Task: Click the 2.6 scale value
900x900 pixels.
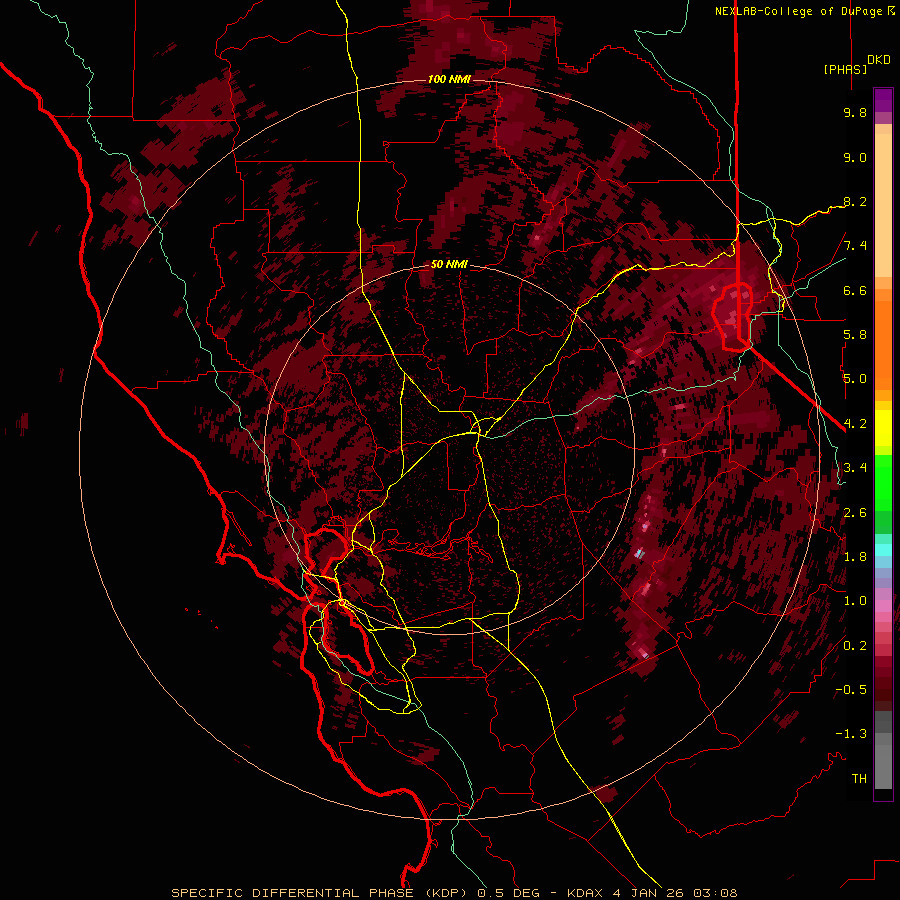Action: tap(855, 512)
